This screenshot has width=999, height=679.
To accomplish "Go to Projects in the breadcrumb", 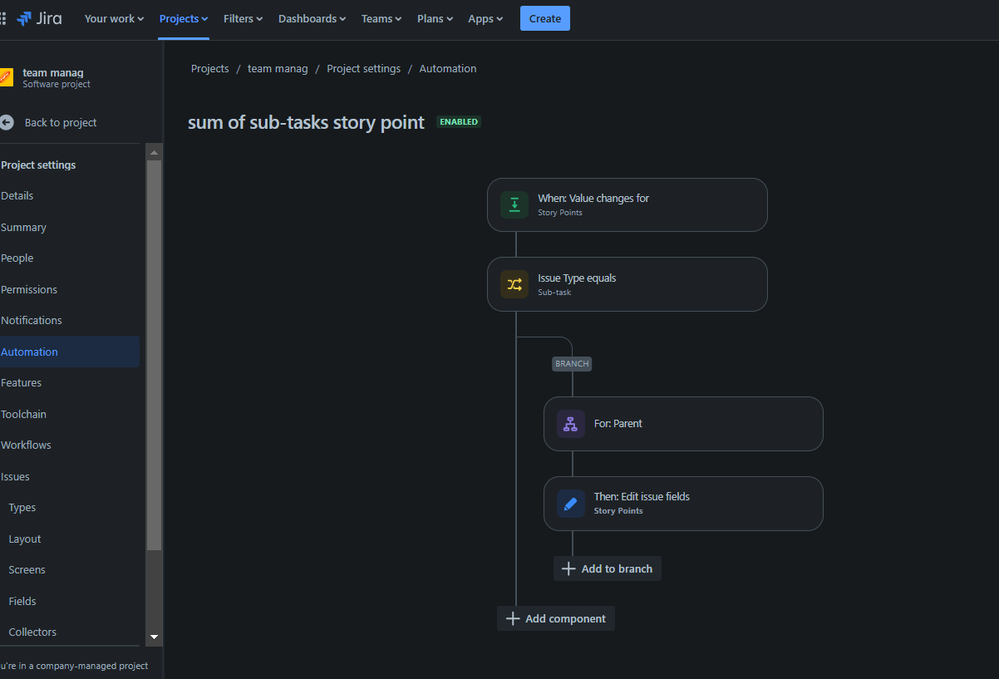I will [x=210, y=68].
